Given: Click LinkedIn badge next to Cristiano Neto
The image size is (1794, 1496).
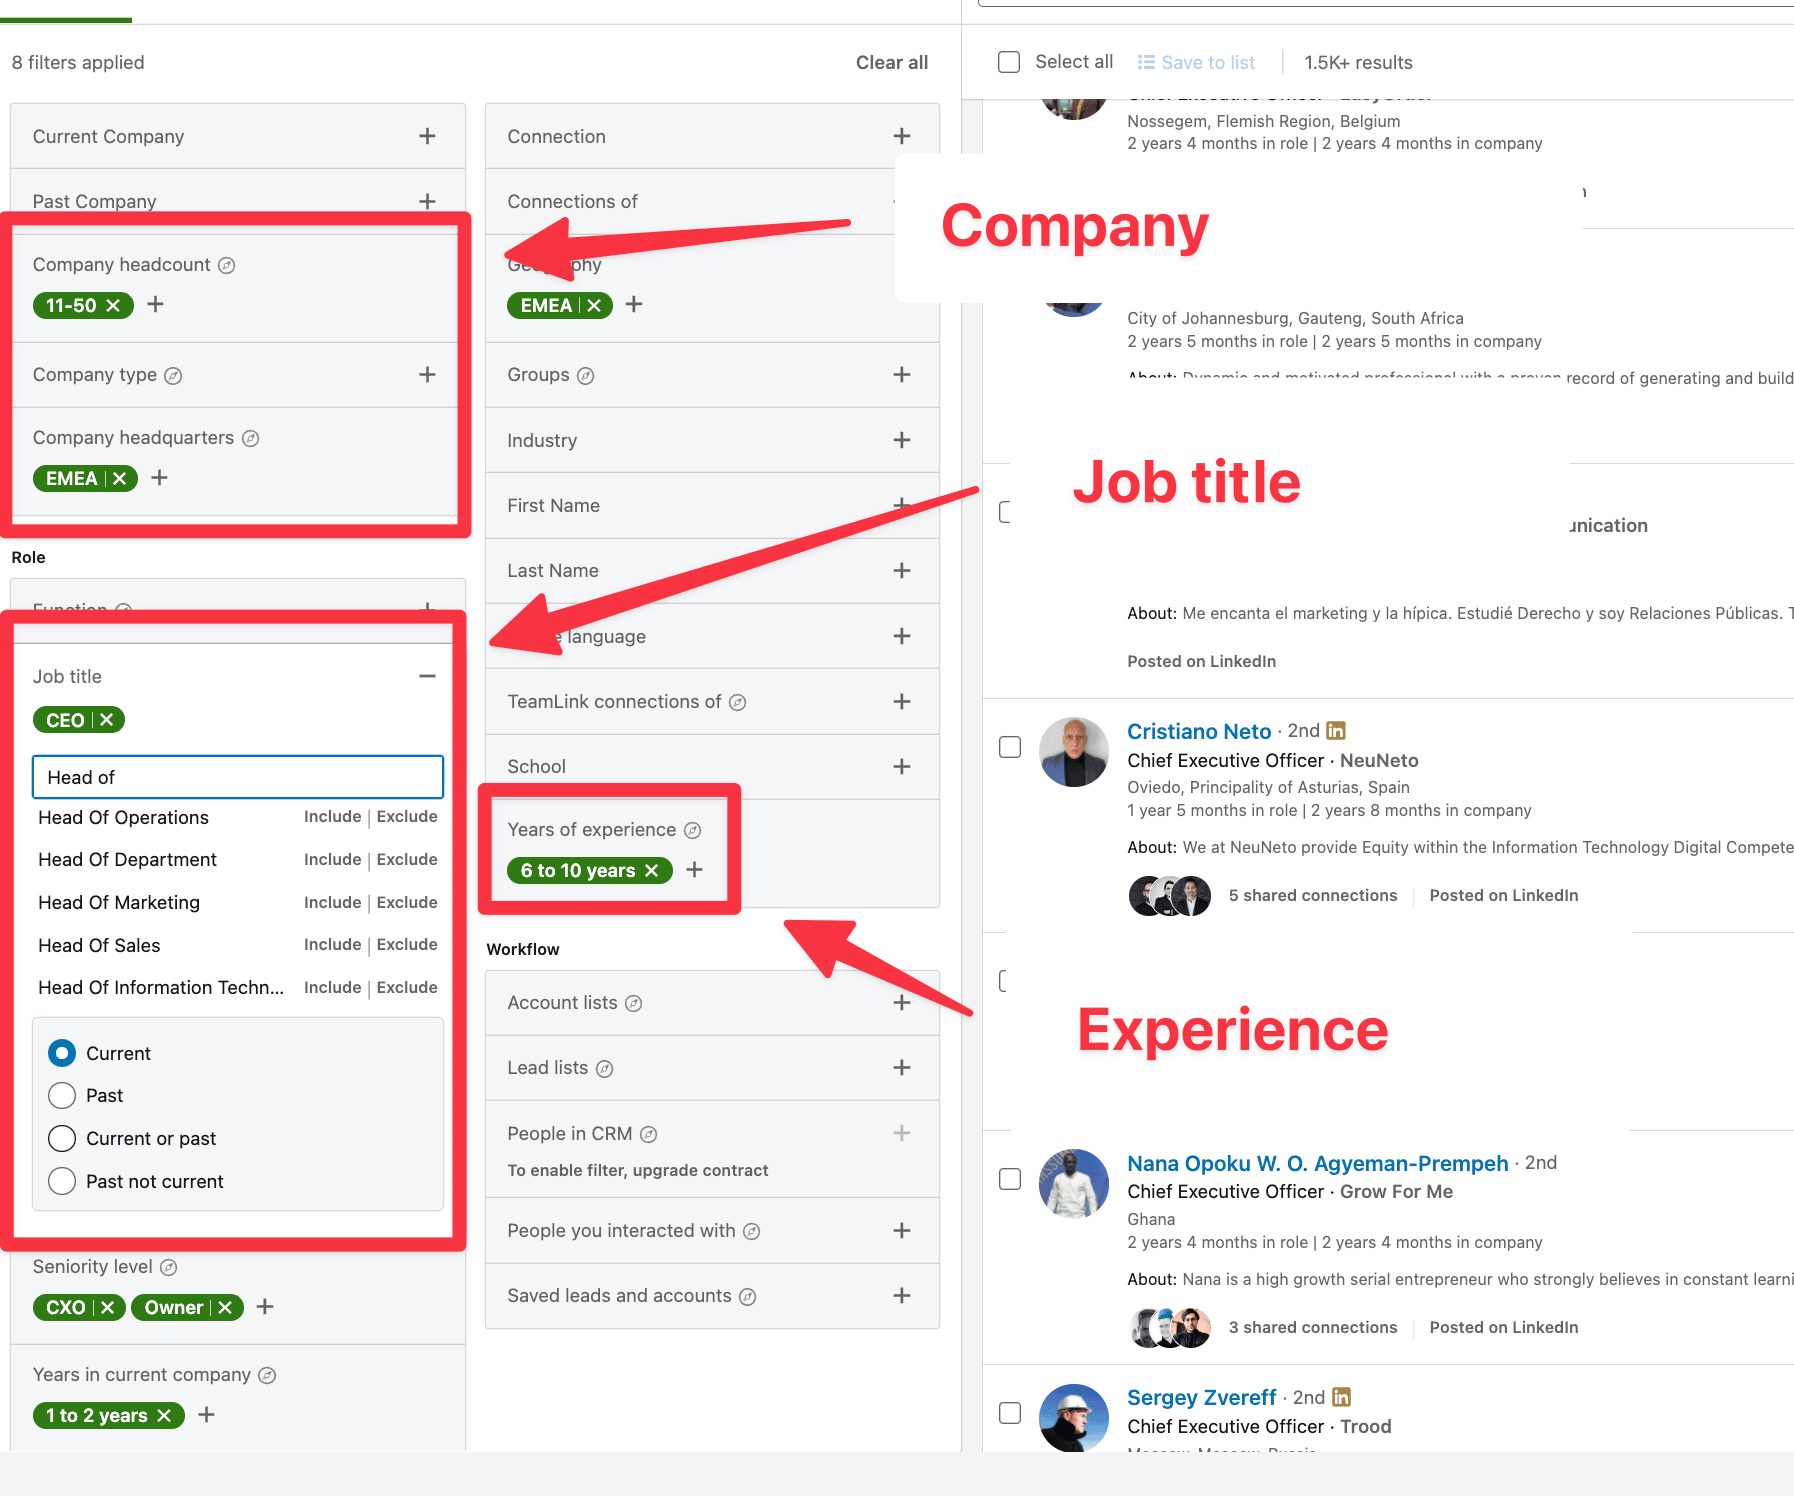Looking at the screenshot, I should pyautogui.click(x=1336, y=731).
